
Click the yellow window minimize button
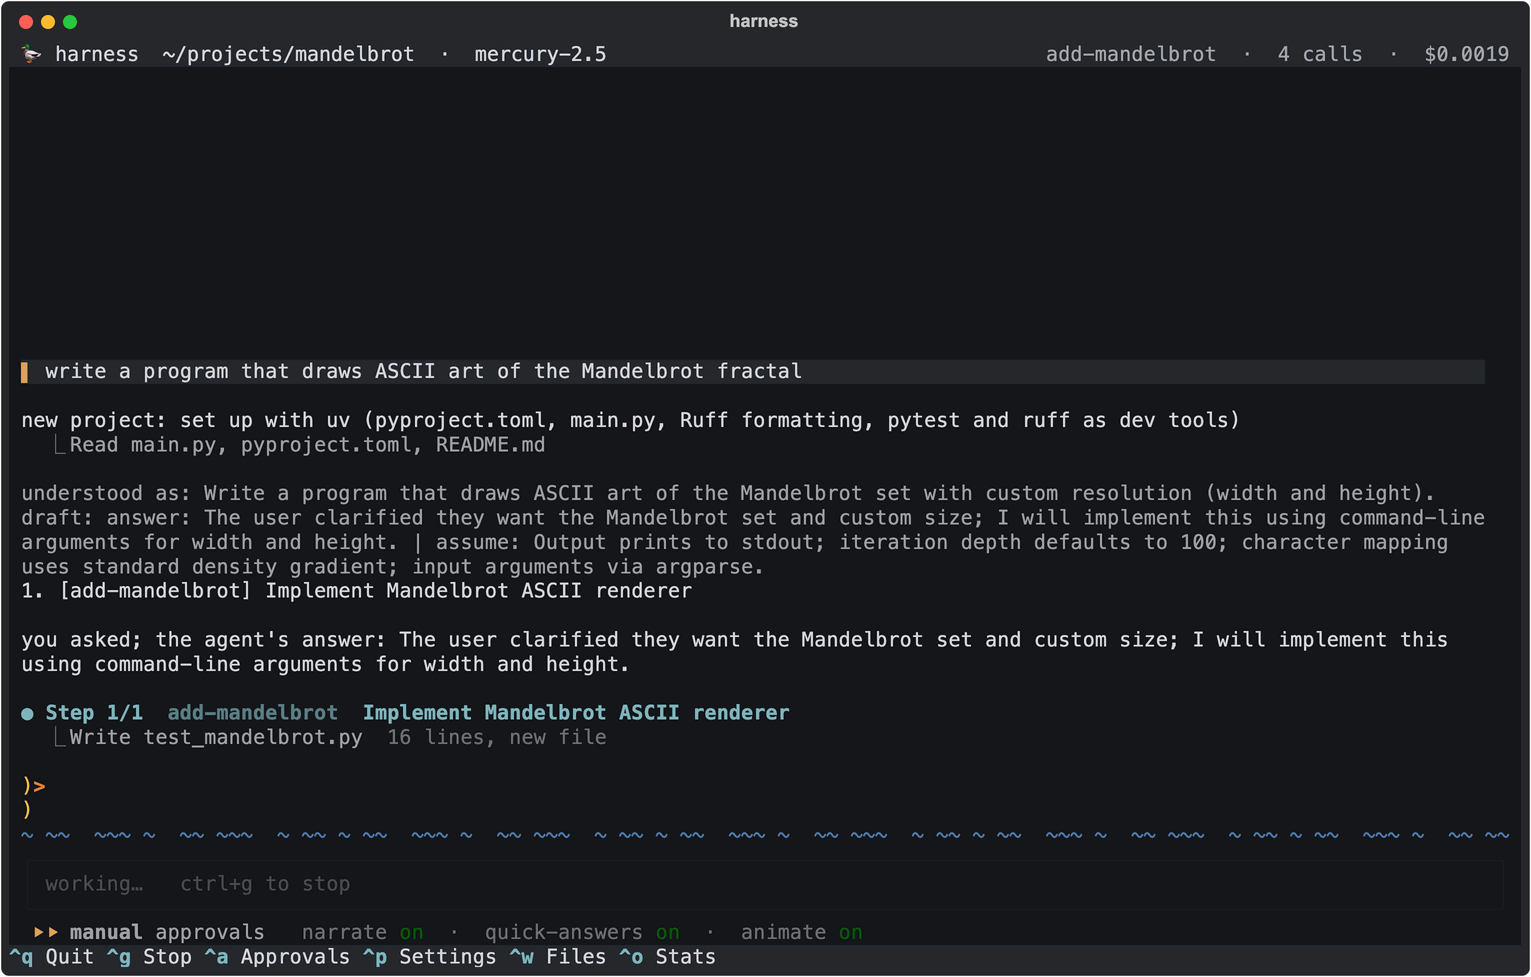pyautogui.click(x=48, y=21)
